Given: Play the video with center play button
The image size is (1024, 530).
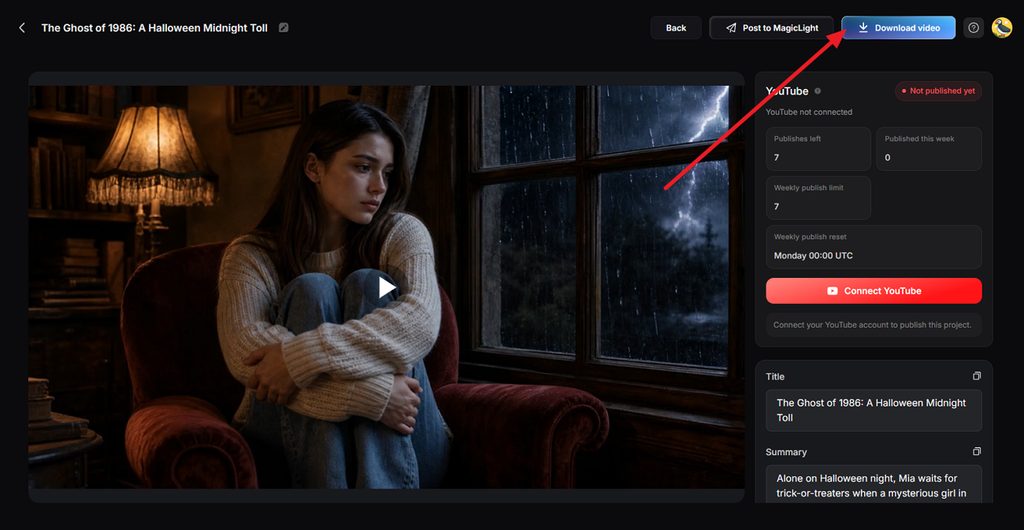Looking at the screenshot, I should click(x=387, y=287).
